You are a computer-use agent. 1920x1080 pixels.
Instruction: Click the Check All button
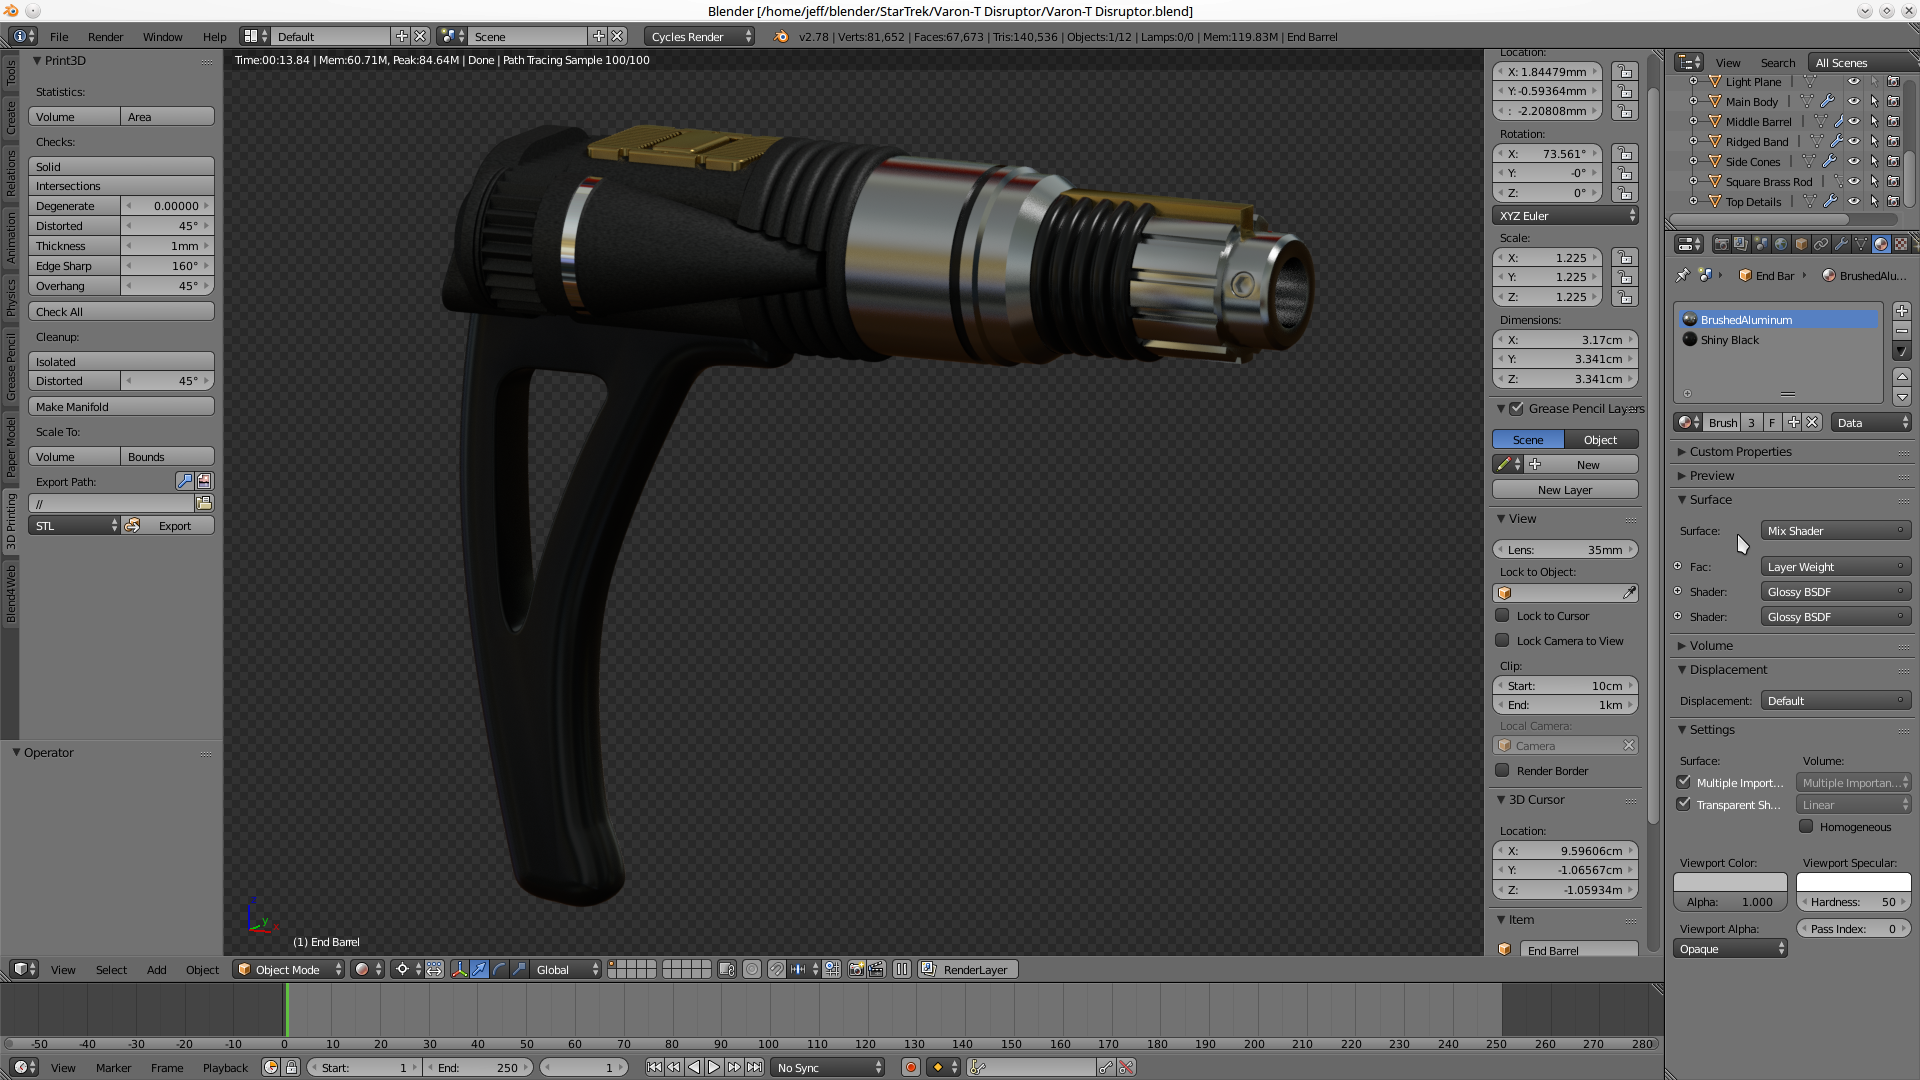[121, 311]
